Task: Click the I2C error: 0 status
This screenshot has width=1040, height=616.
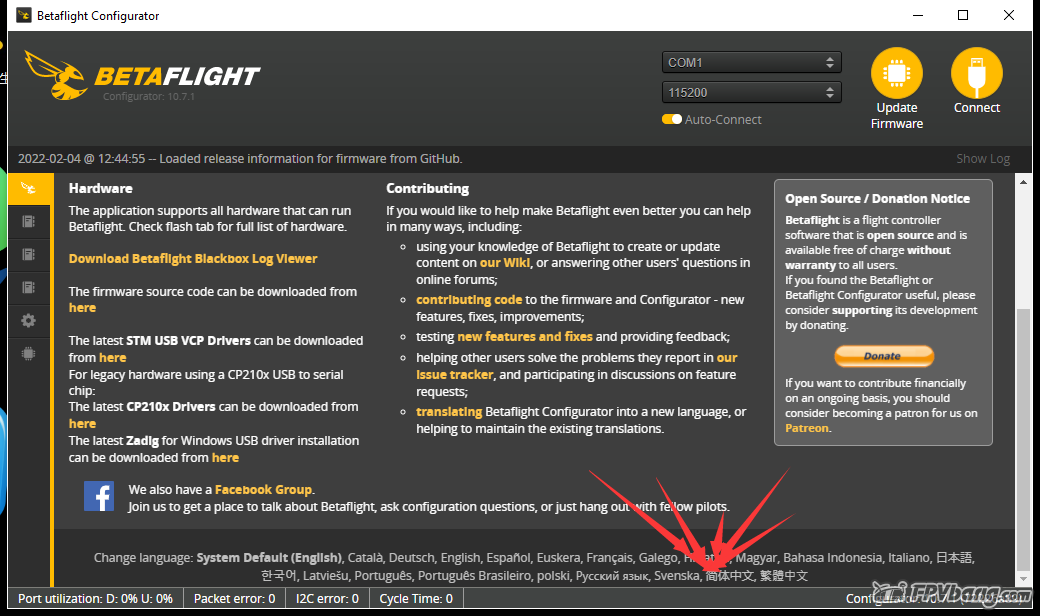Action: point(327,599)
